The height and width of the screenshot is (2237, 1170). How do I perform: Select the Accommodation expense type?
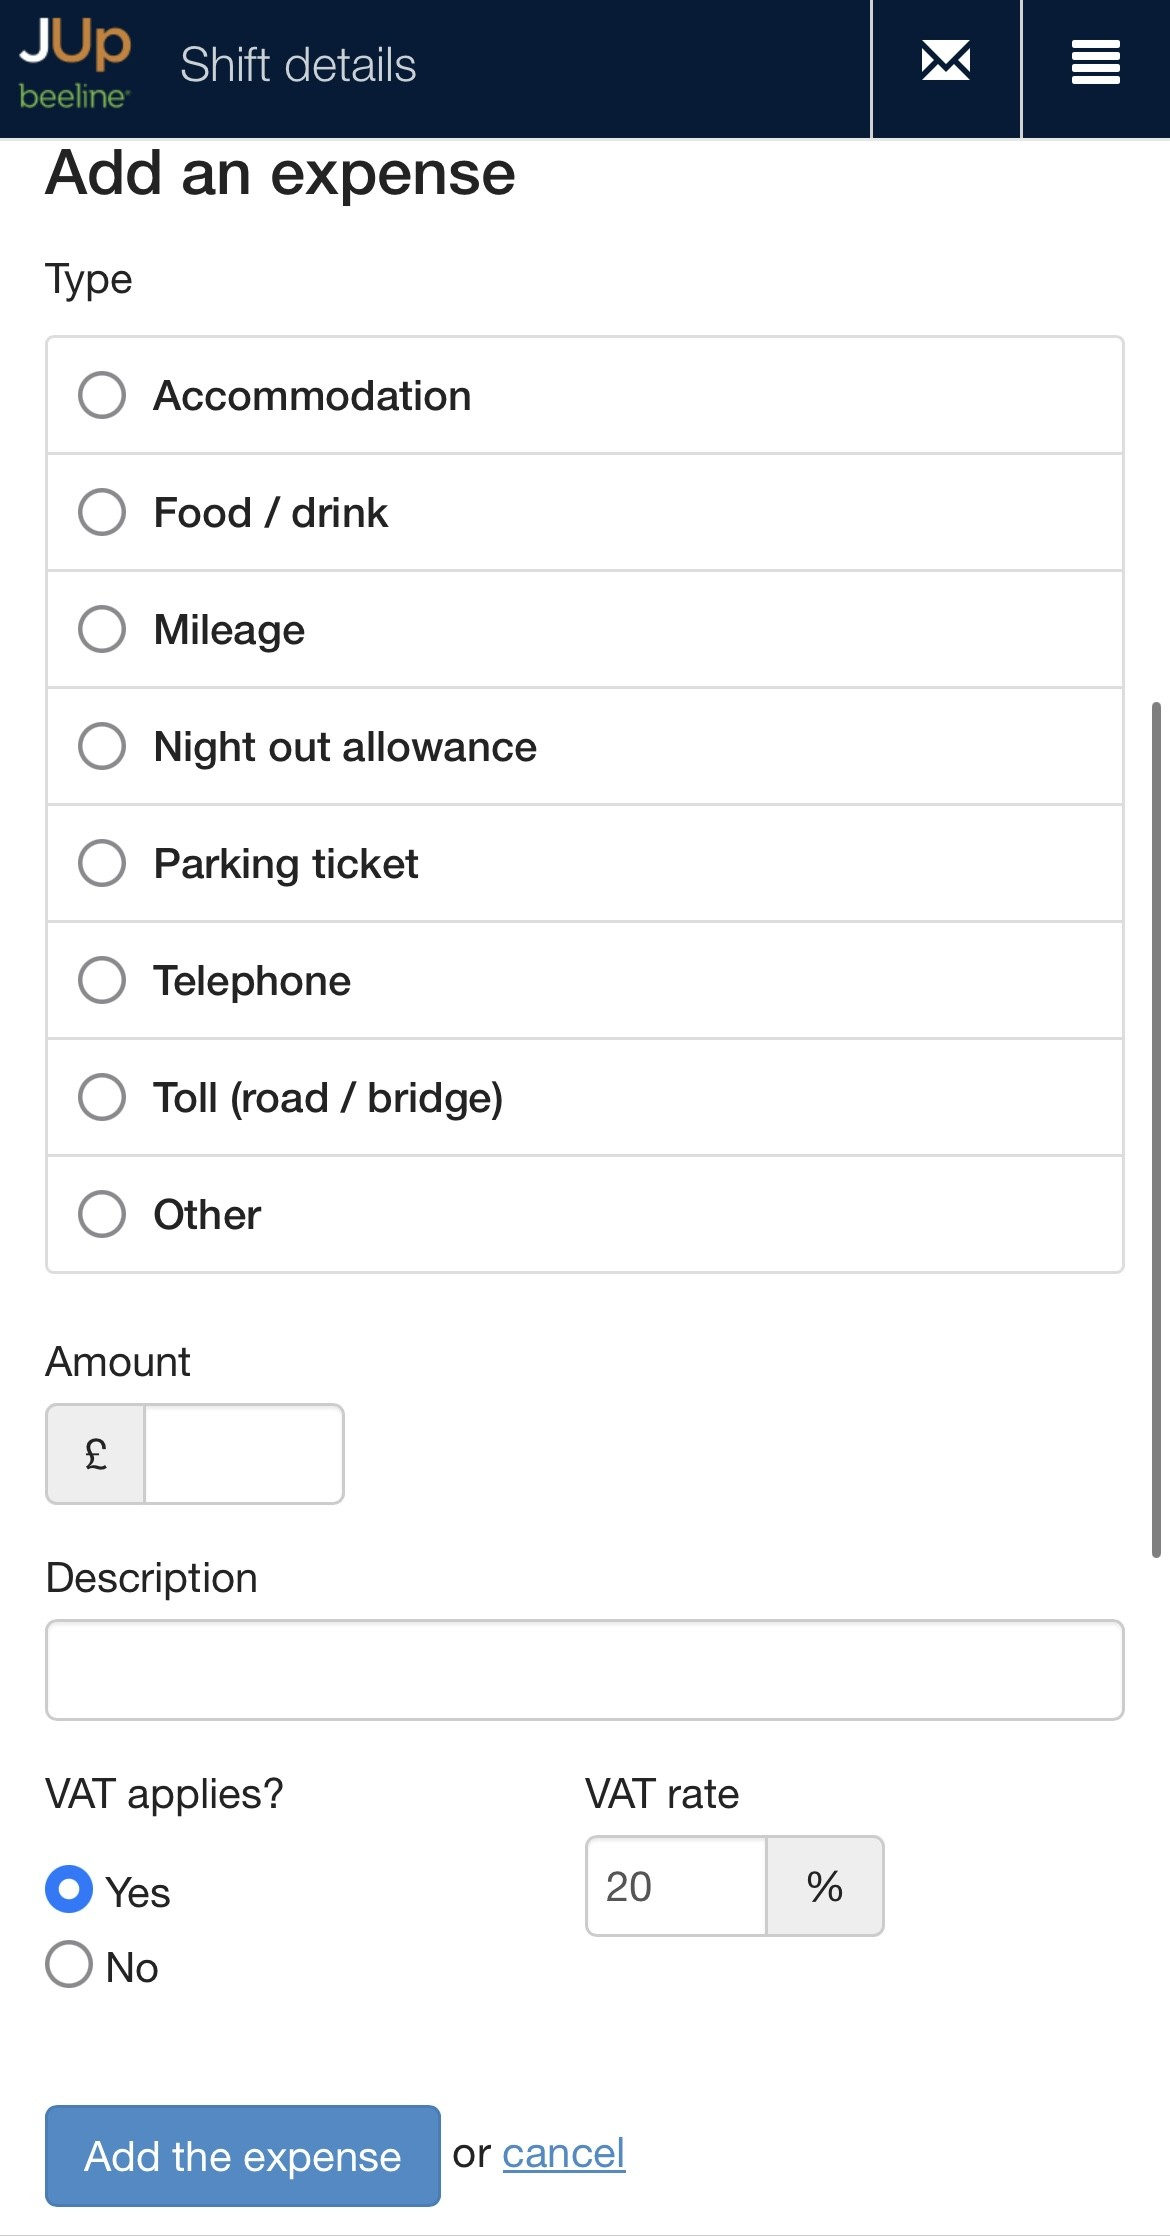[x=102, y=396]
